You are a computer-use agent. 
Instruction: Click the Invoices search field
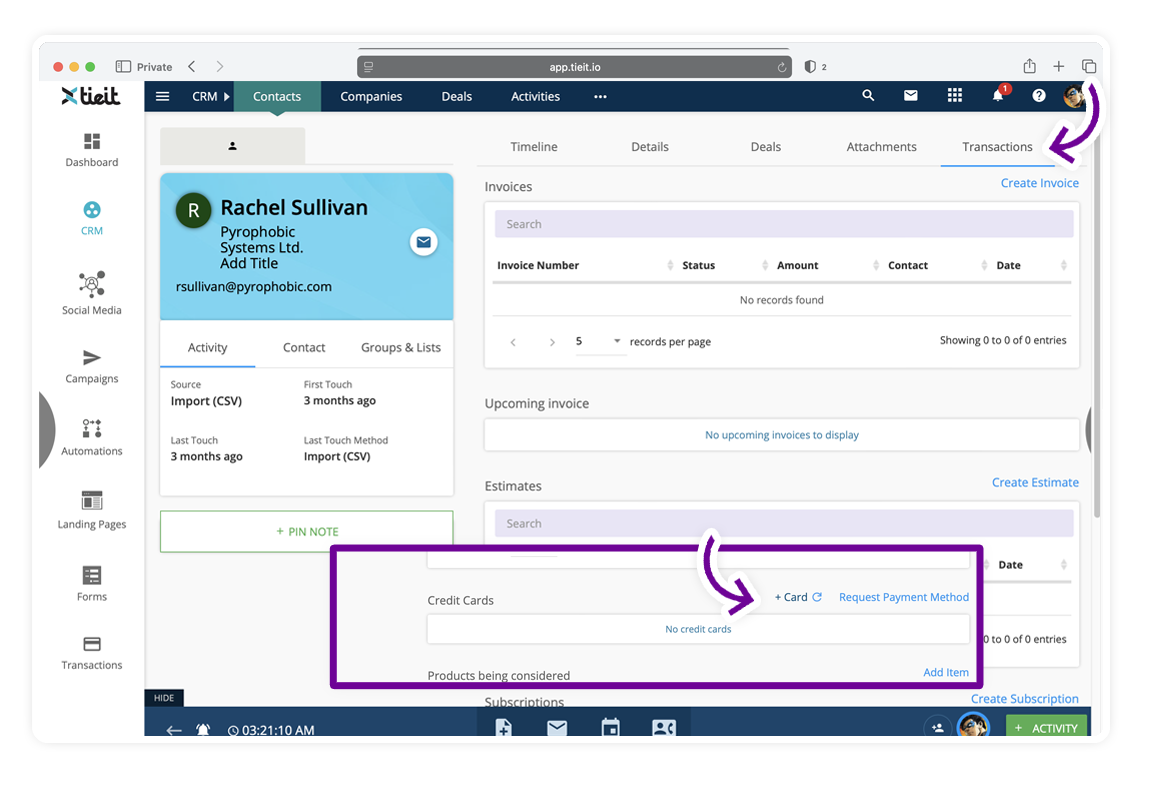[x=783, y=224]
